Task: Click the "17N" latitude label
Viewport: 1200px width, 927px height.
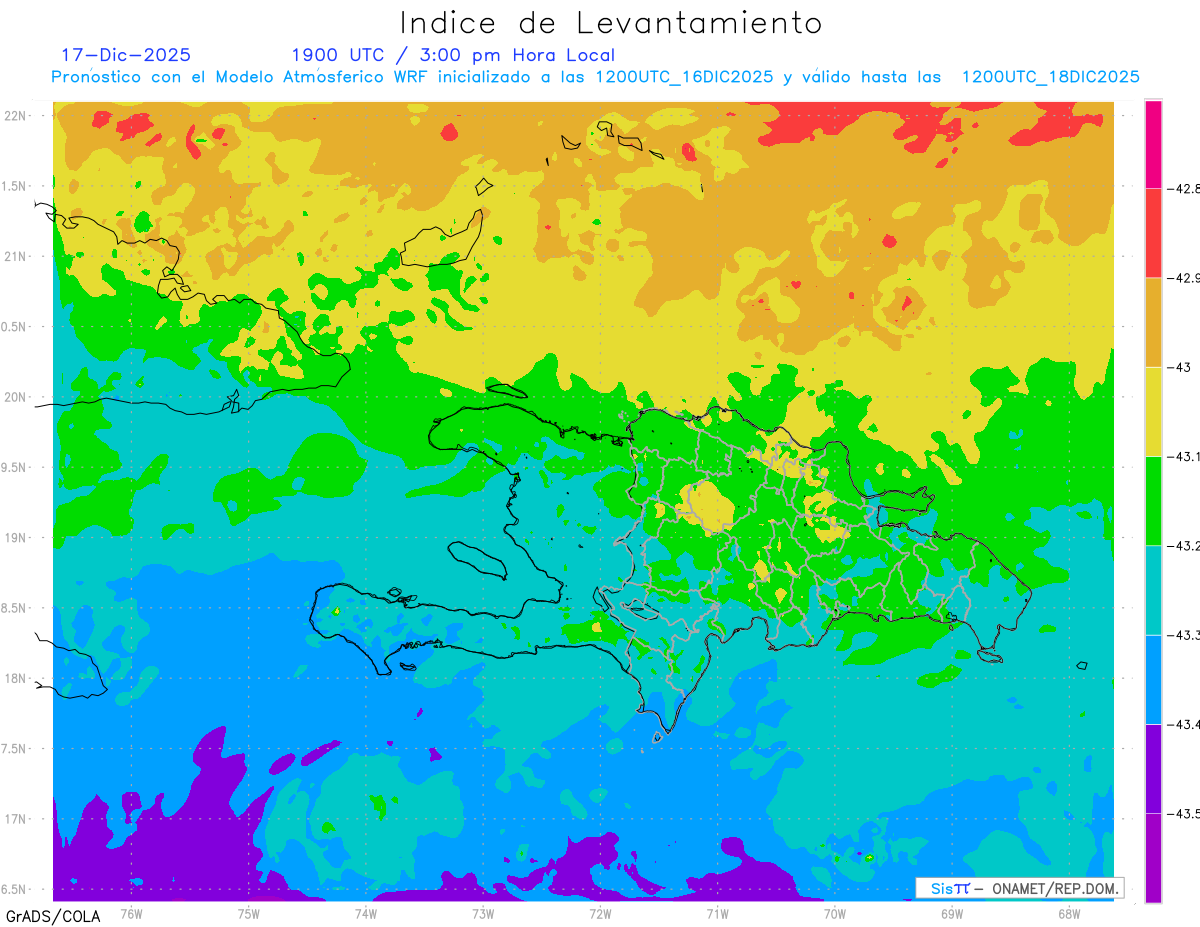Action: coord(15,819)
